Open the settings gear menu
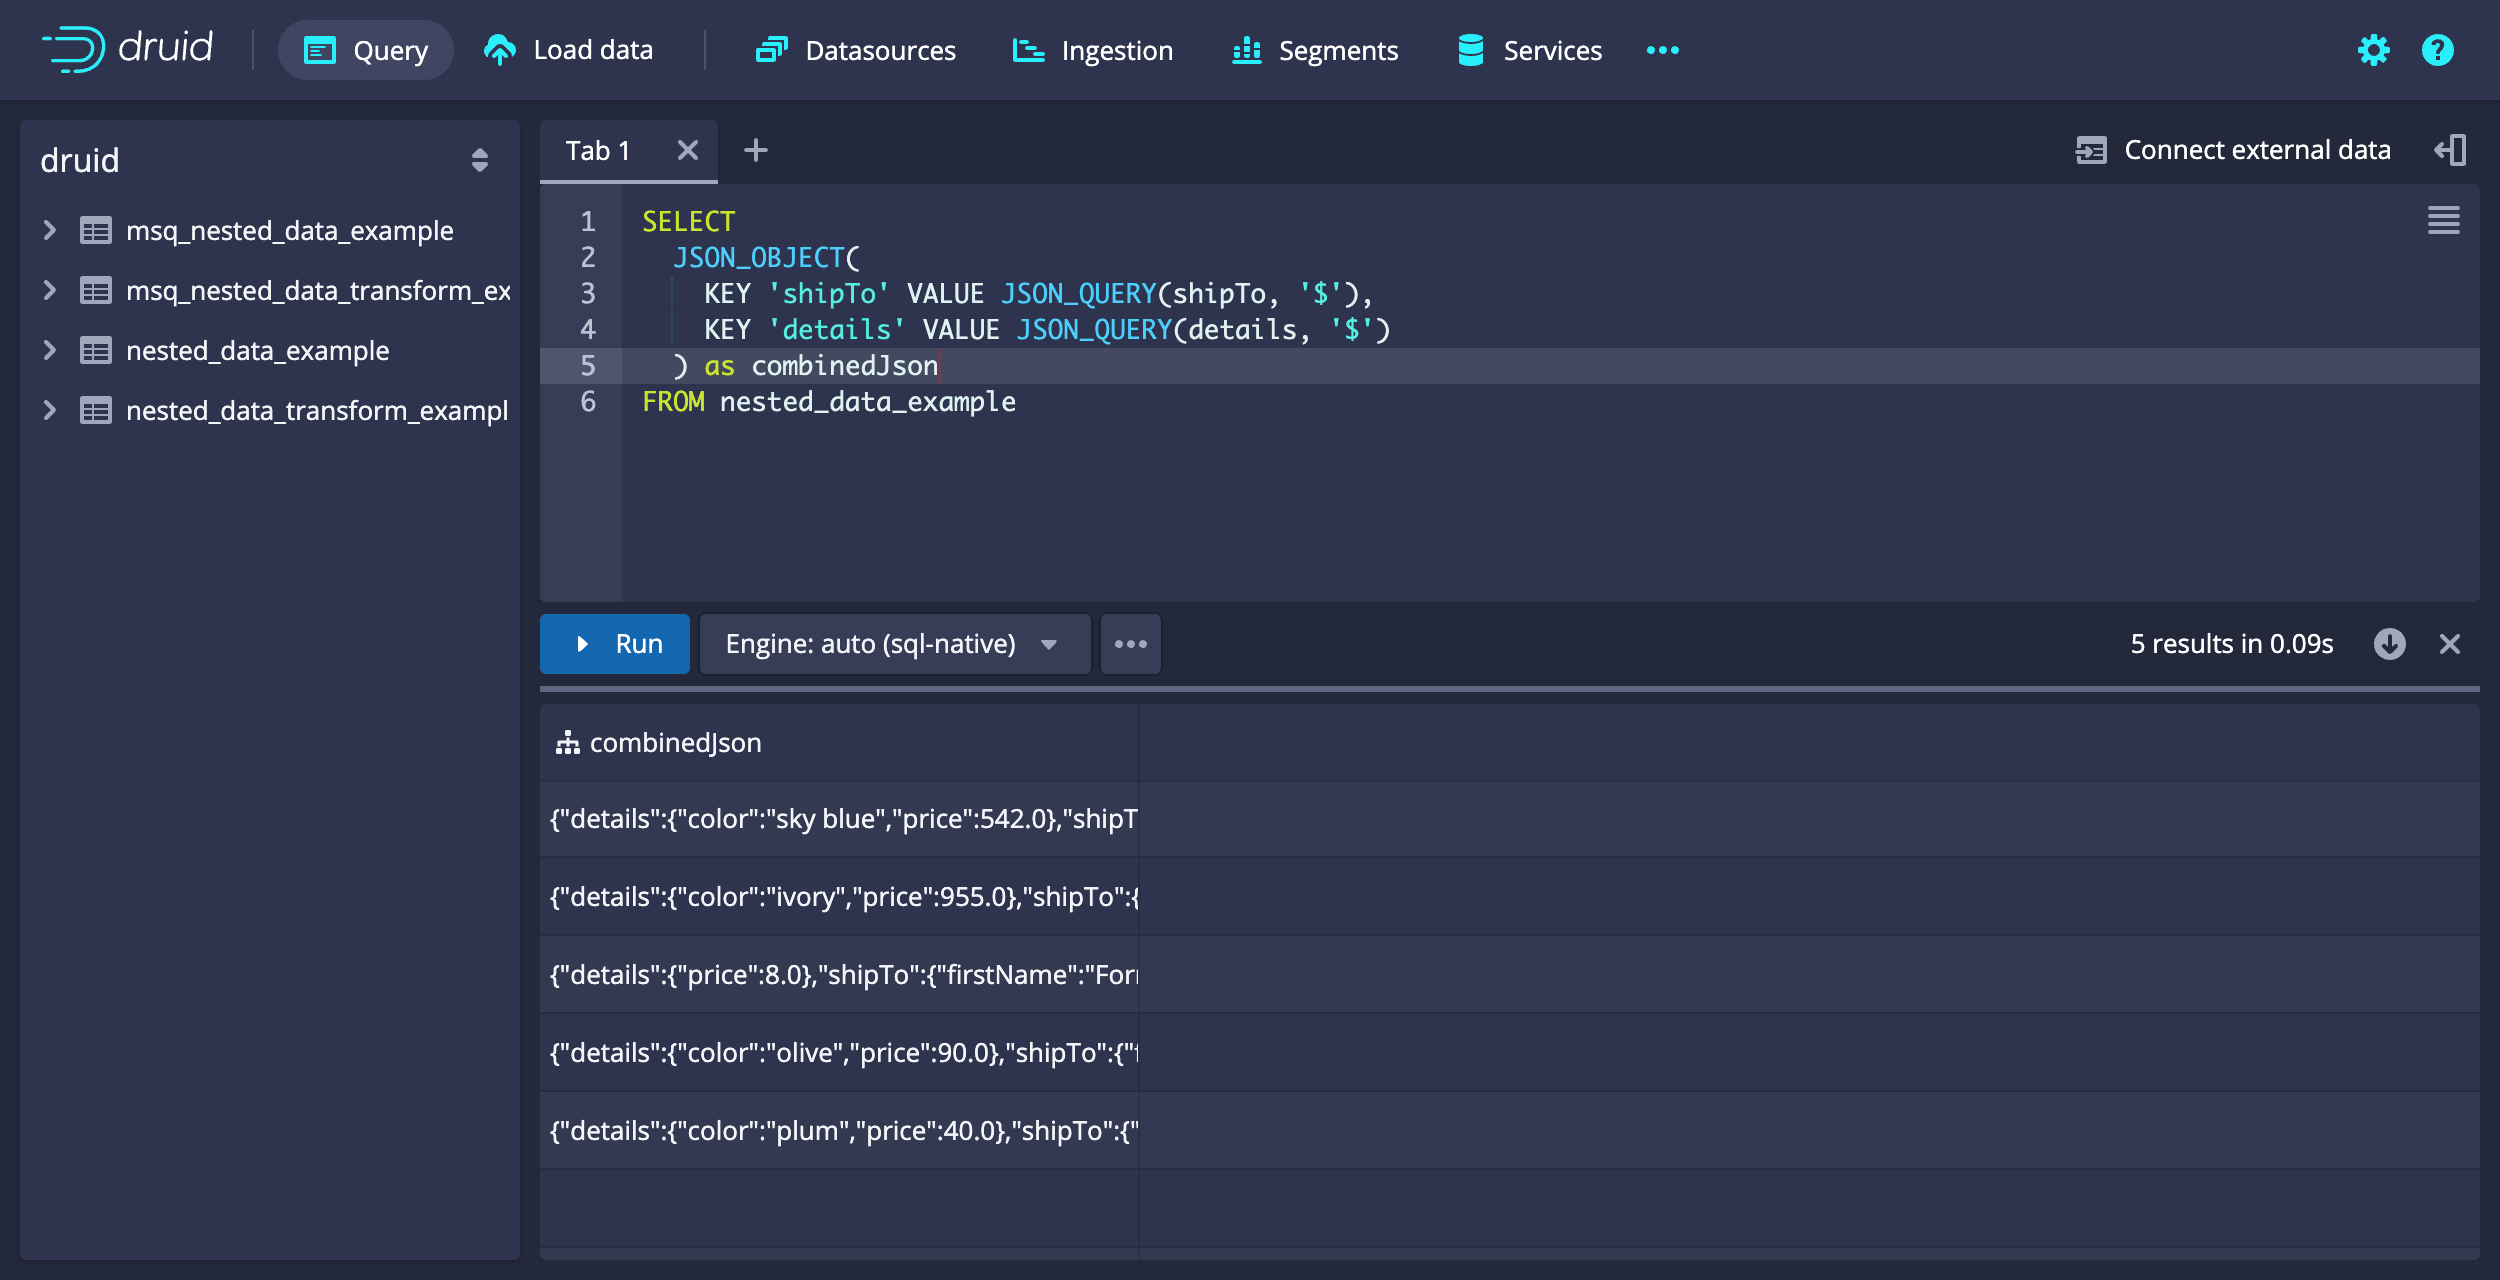The image size is (2500, 1280). click(x=2373, y=50)
